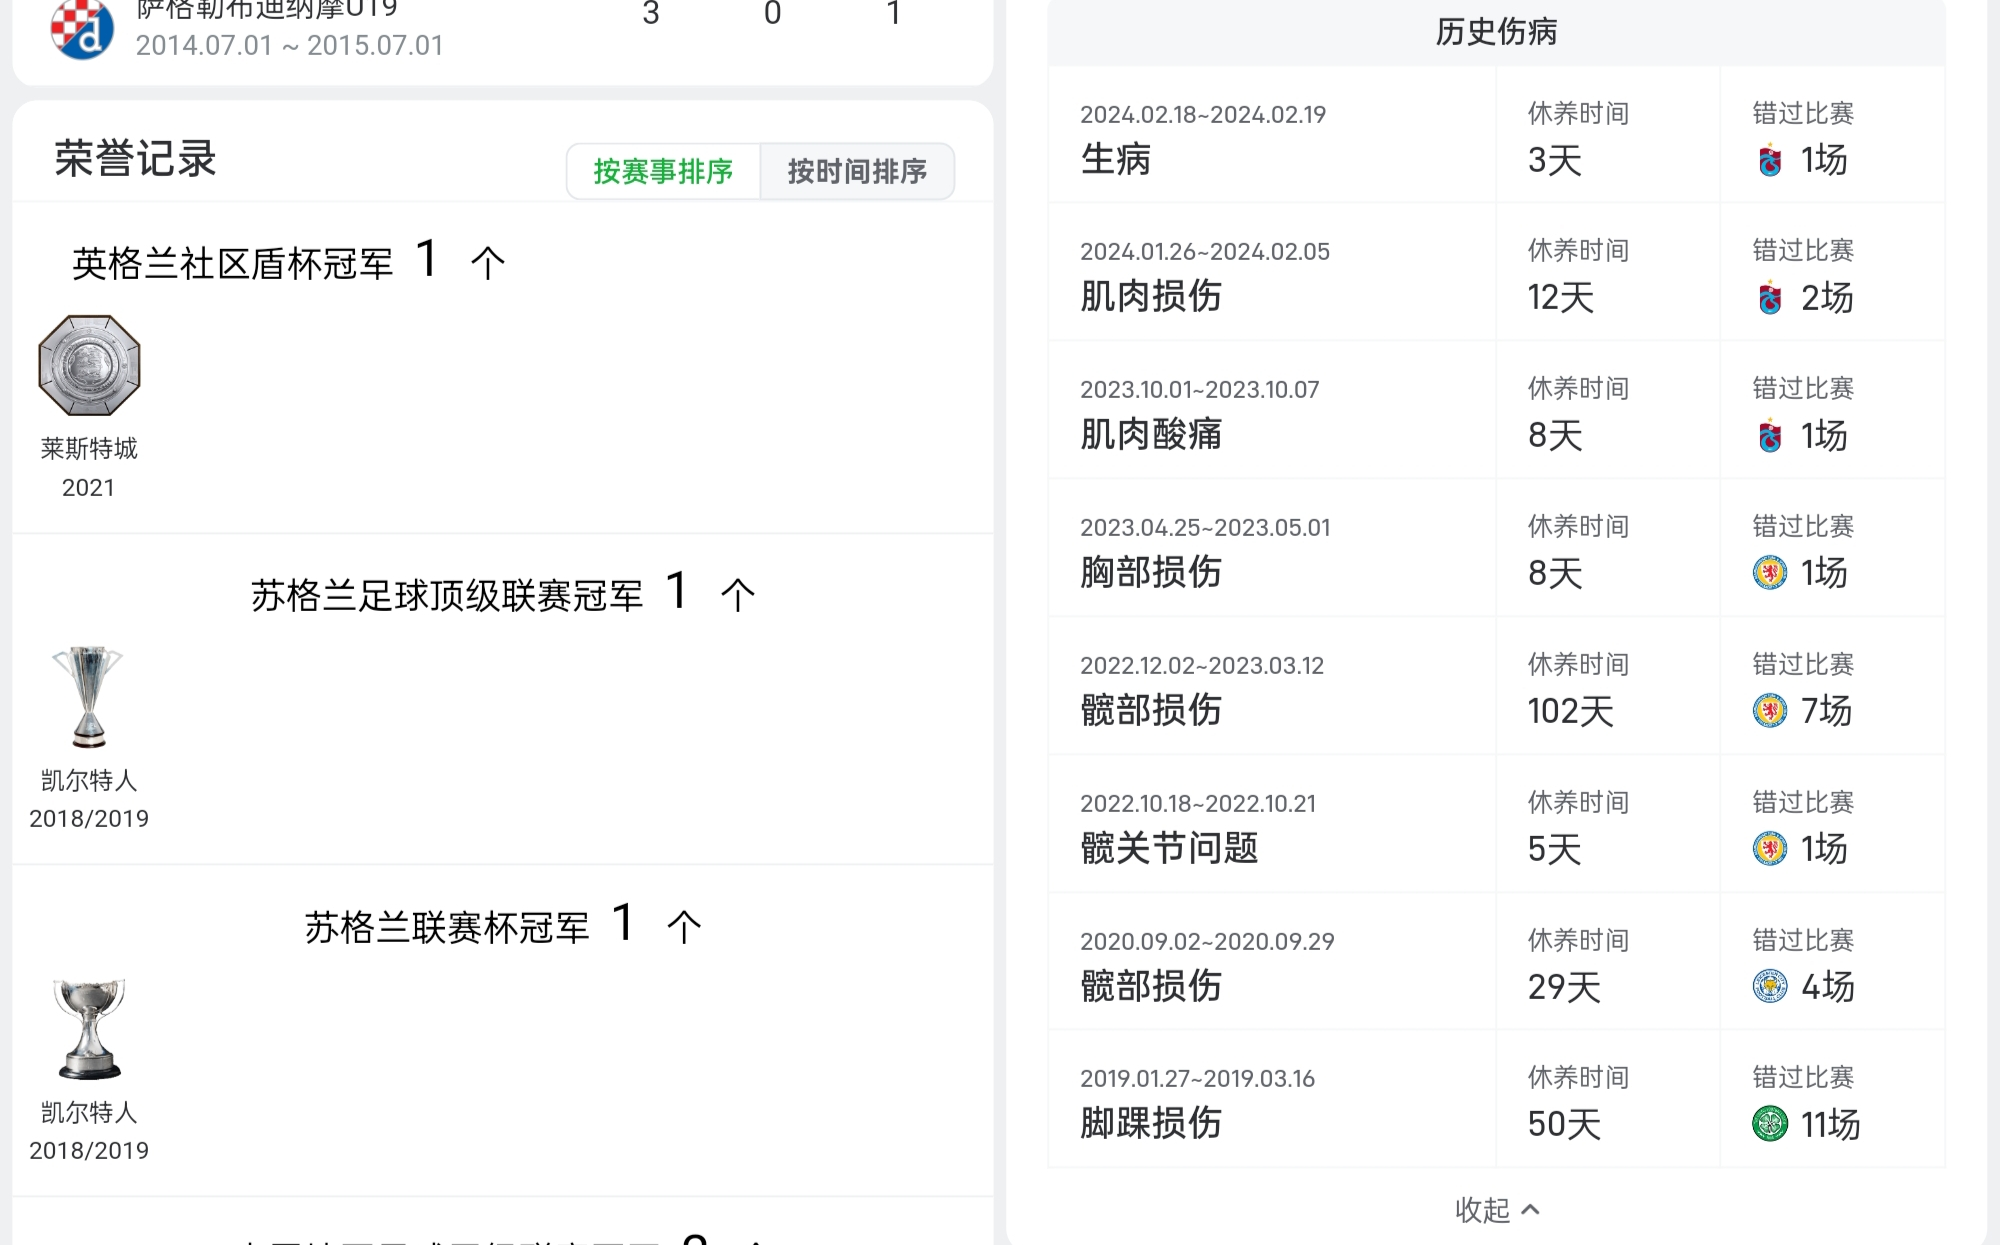
Task: Click the club crest in the 髋关节问题 row
Action: [1770, 849]
